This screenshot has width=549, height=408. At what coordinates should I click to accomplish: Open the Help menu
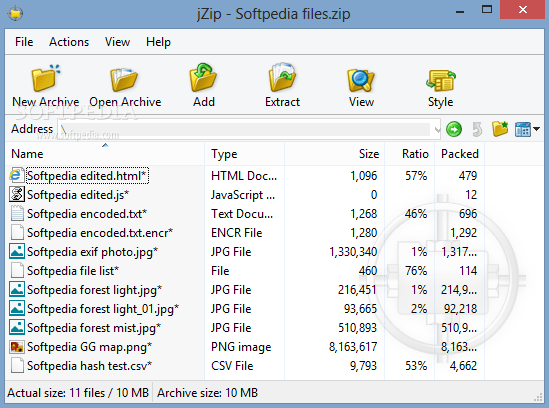158,42
